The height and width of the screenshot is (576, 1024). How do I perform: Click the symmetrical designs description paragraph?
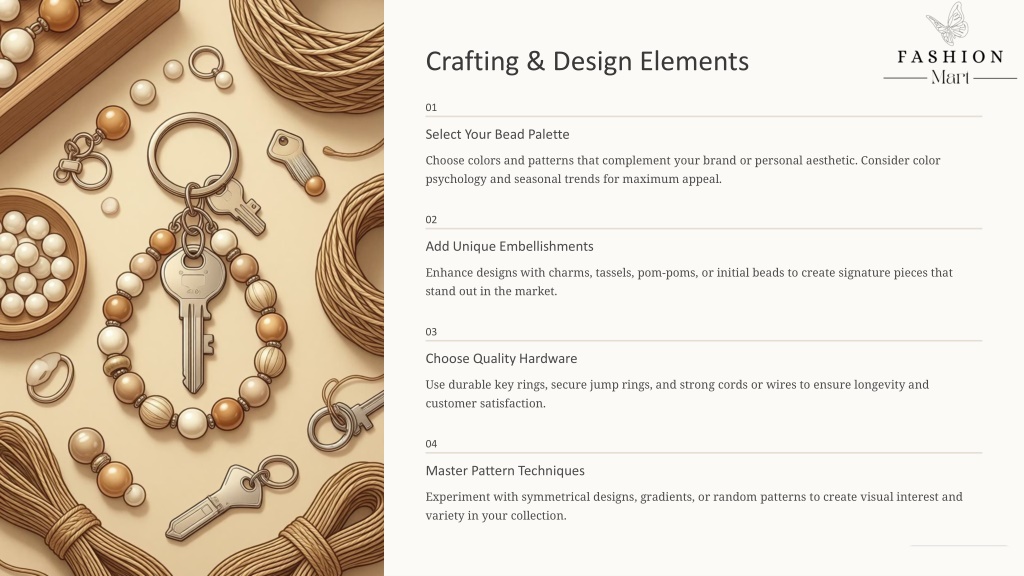tap(693, 505)
